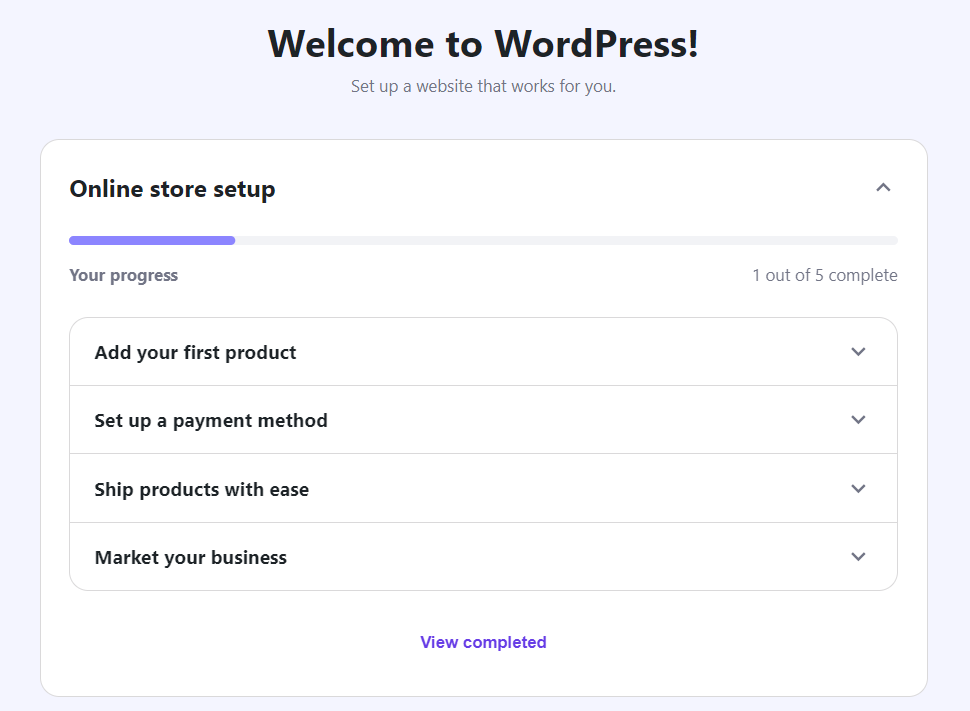Click the Market your business task
The image size is (970, 711).
pyautogui.click(x=483, y=556)
